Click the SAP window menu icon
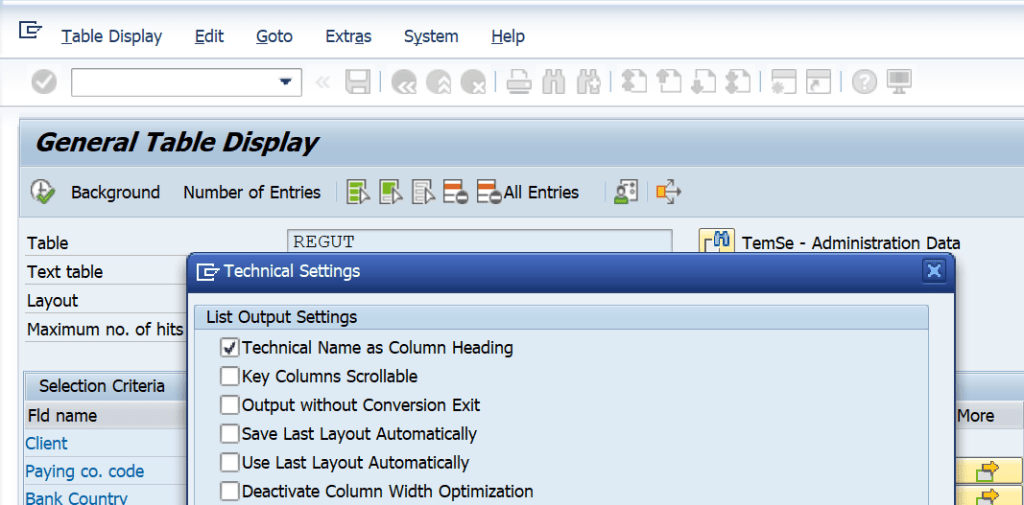 pyautogui.click(x=30, y=30)
